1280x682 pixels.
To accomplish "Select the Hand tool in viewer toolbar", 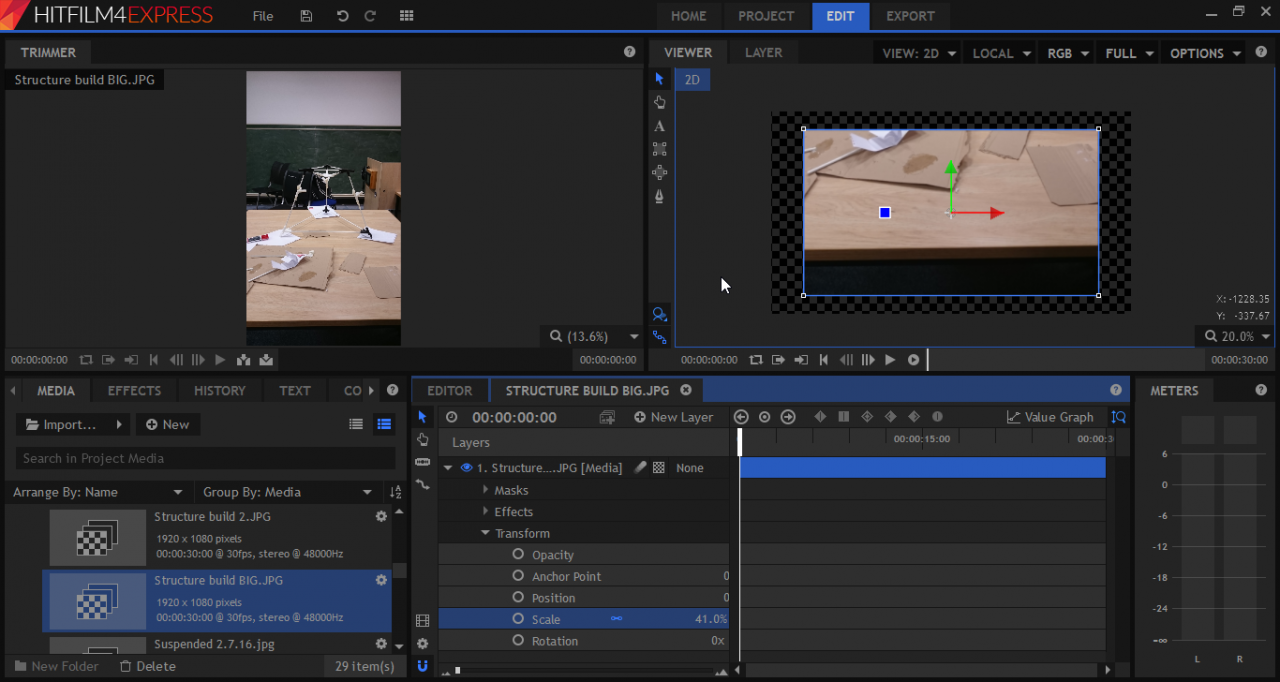I will 659,102.
